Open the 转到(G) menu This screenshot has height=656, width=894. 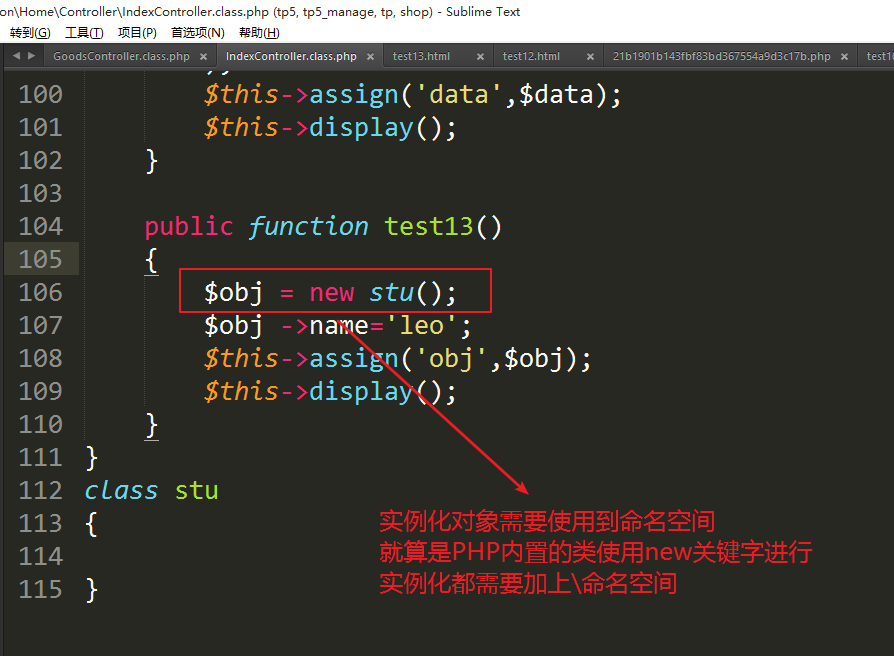tap(30, 33)
